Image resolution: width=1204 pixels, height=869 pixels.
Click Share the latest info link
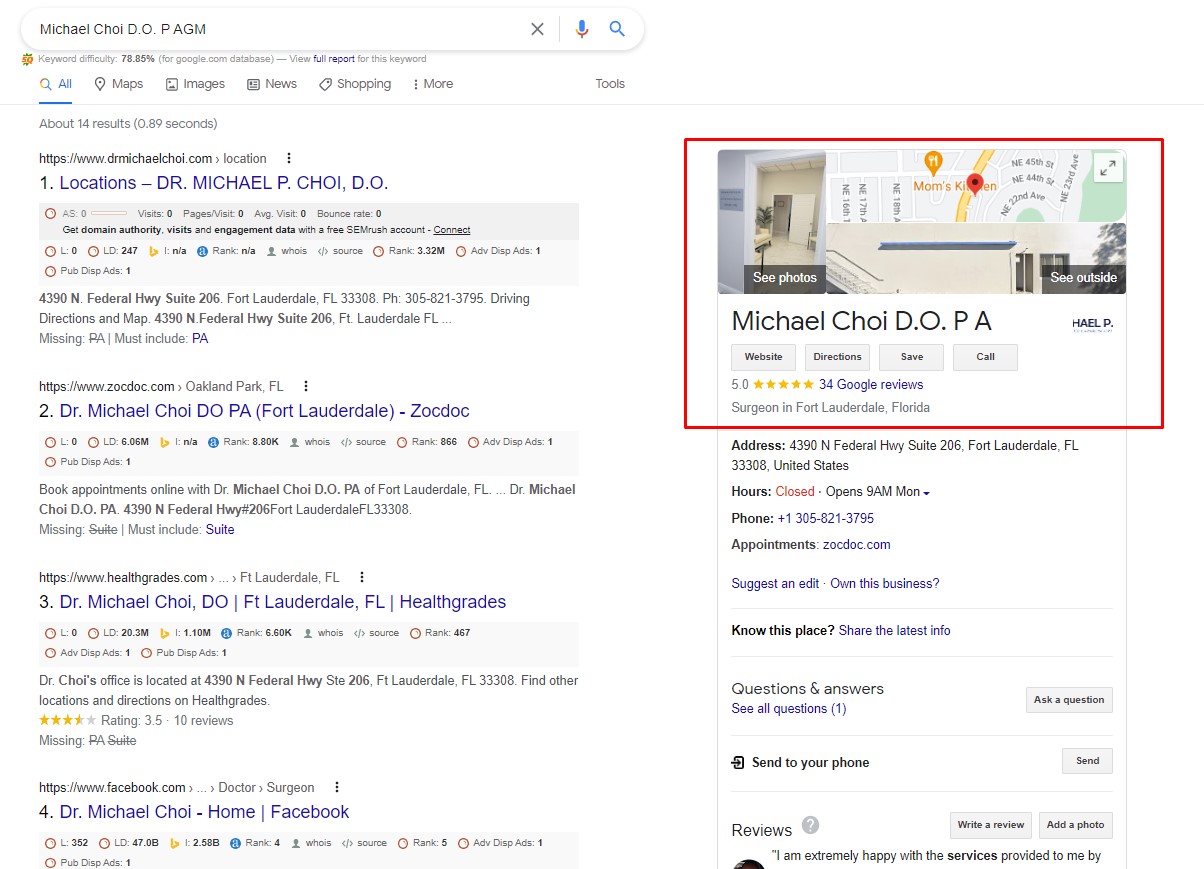click(895, 631)
